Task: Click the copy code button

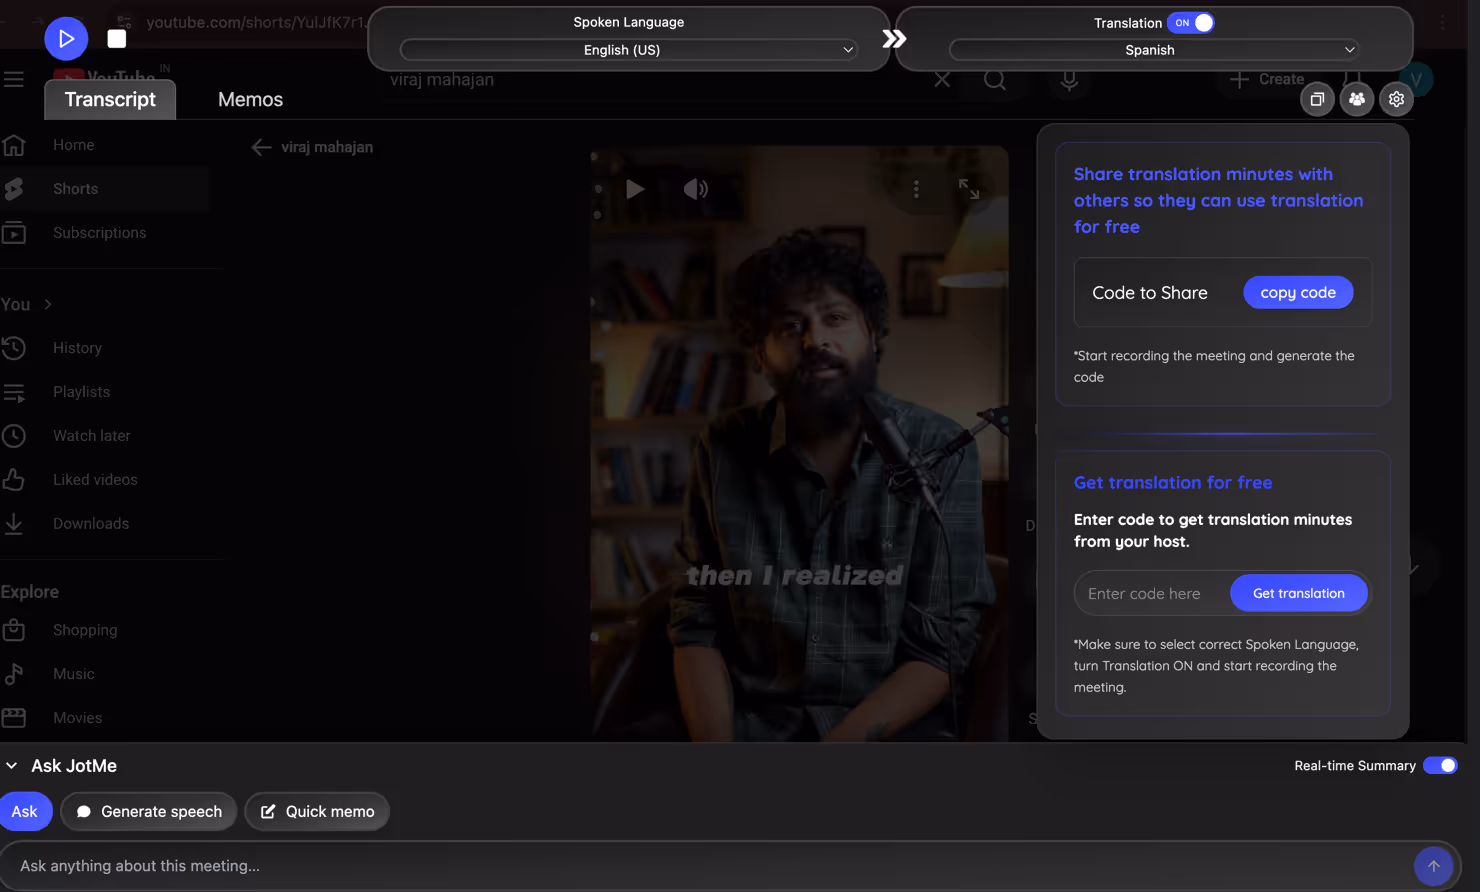Action: click(x=1298, y=292)
